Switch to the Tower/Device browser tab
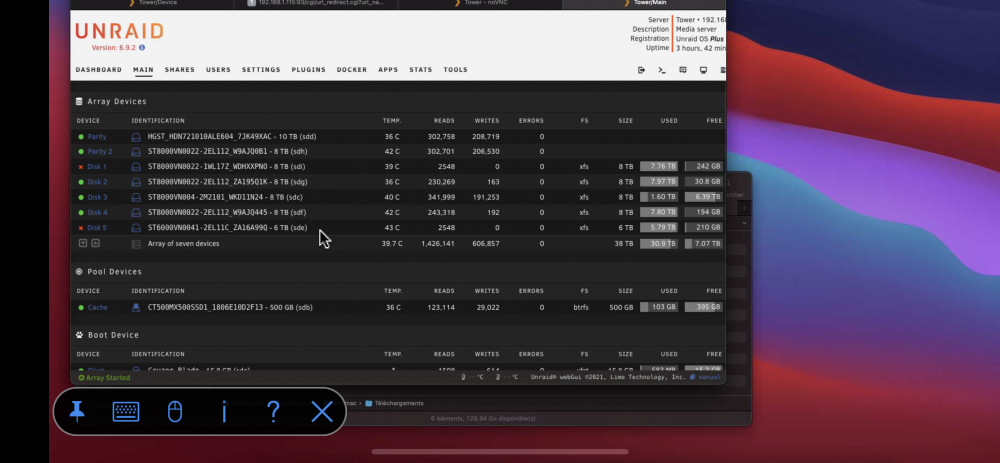 tap(153, 3)
